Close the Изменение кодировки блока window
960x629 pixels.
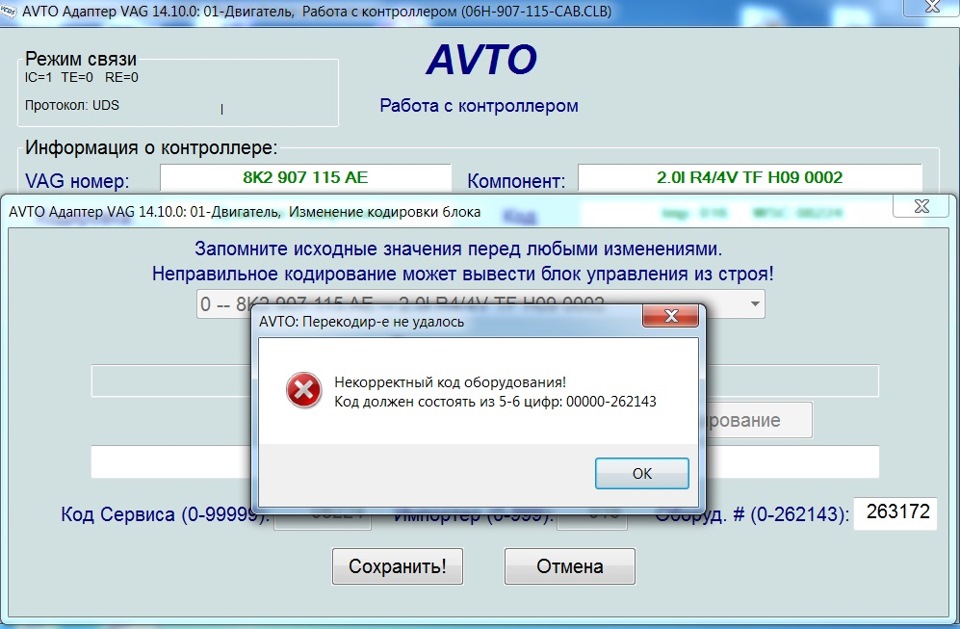921,206
